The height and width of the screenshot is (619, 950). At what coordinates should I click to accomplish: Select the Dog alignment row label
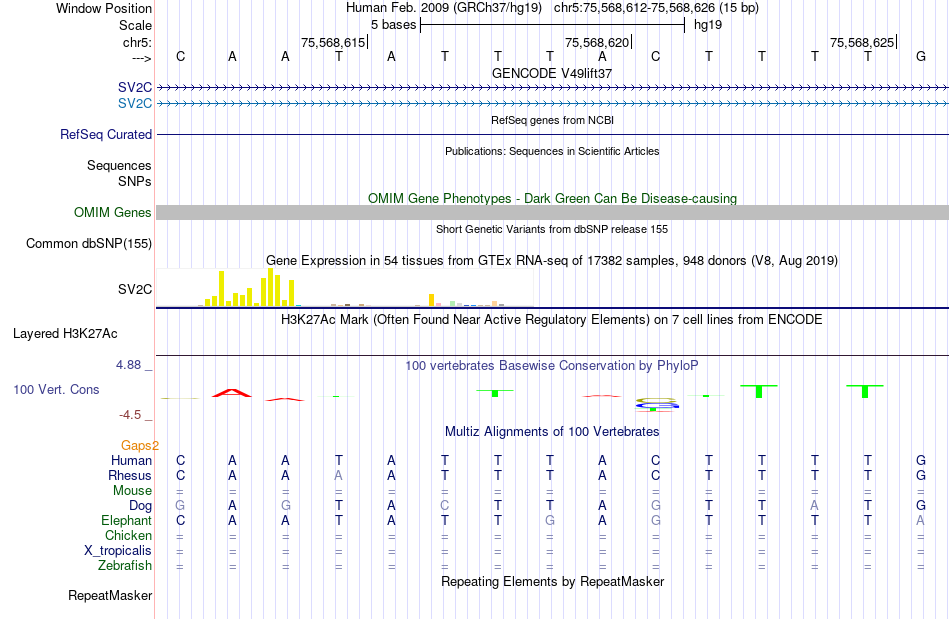click(x=140, y=506)
